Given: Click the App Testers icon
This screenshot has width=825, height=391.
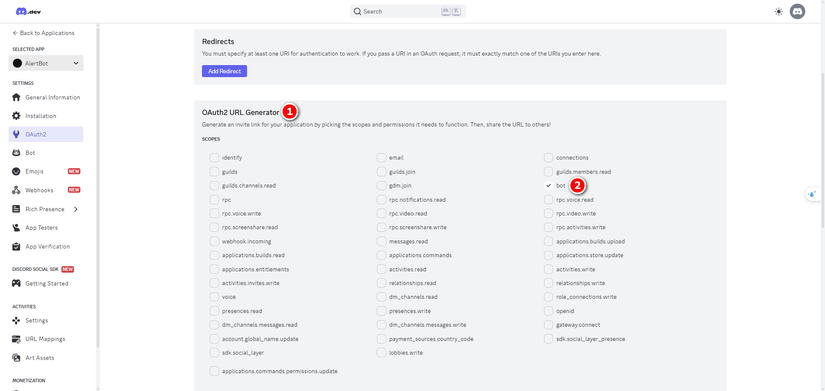Looking at the screenshot, I should pyautogui.click(x=16, y=228).
